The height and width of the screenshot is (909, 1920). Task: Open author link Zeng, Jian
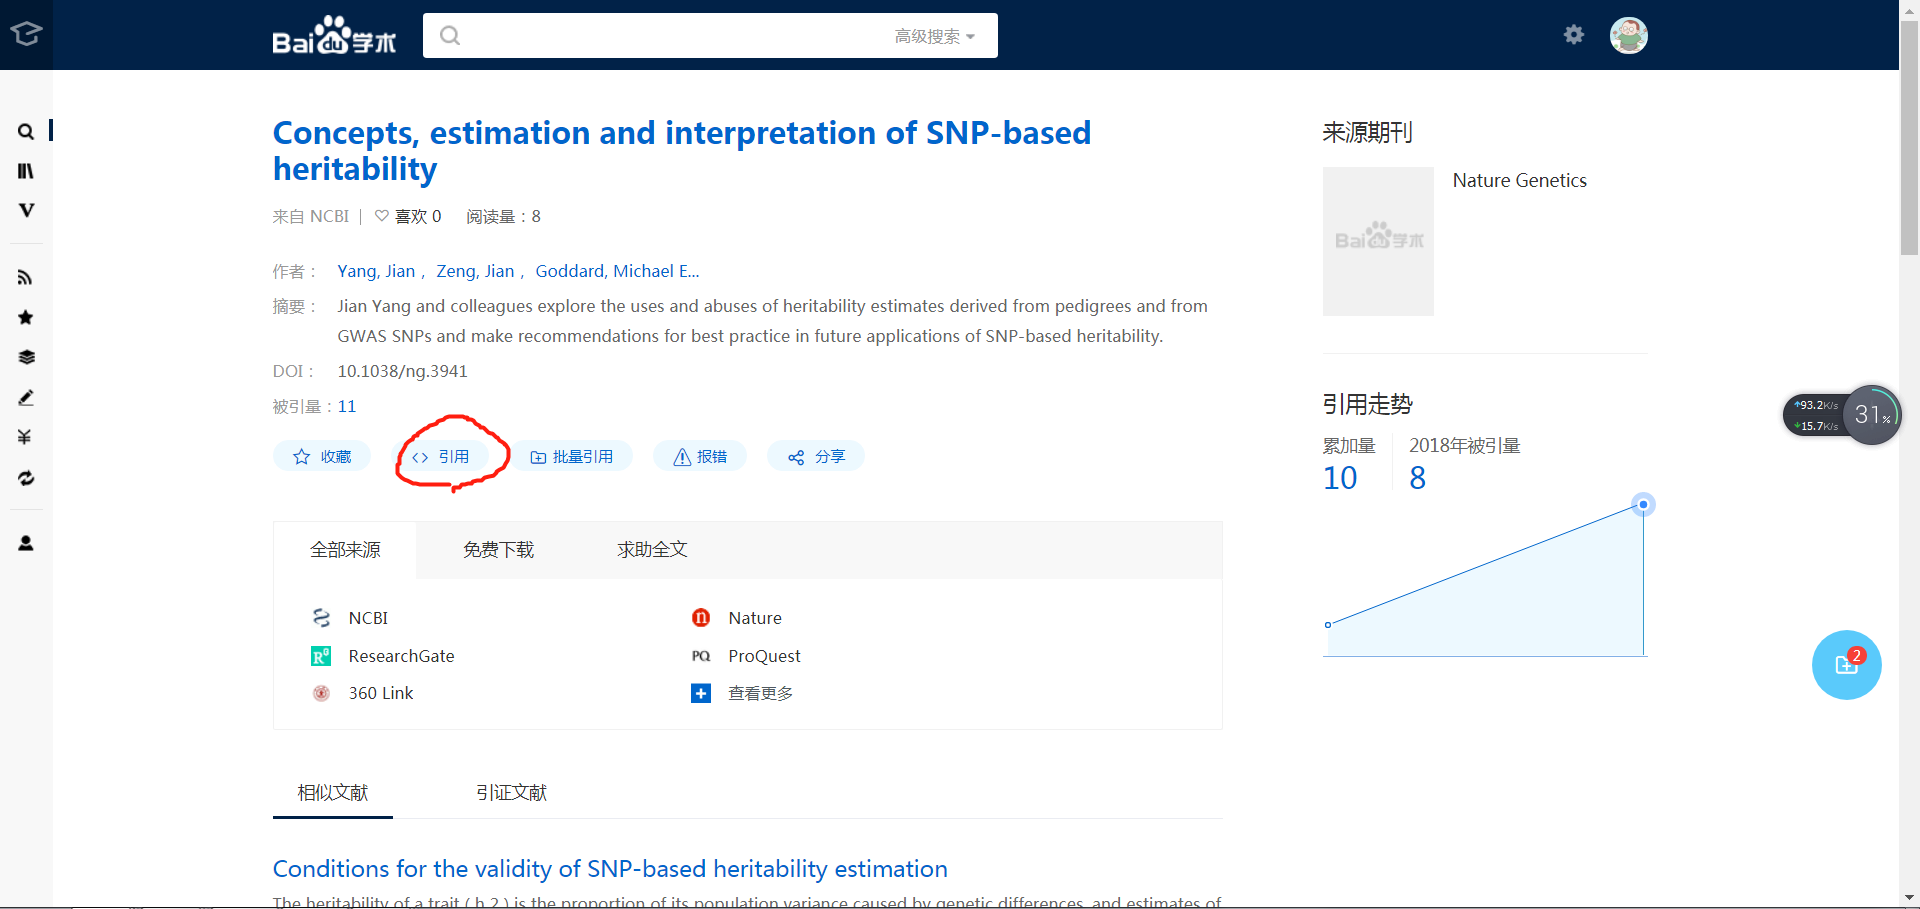point(475,271)
